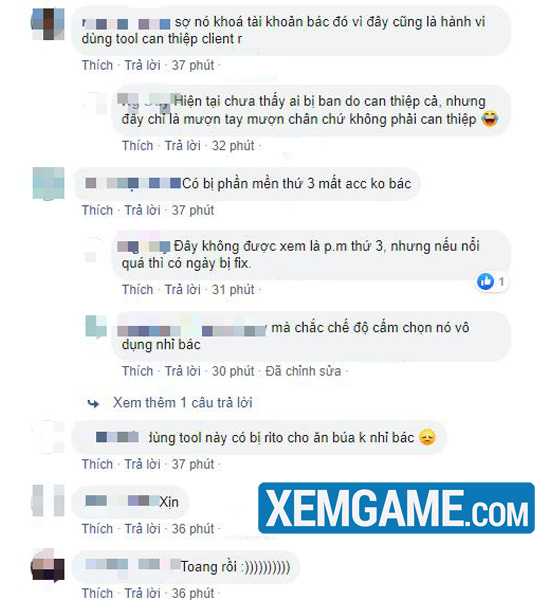Reply to 'Có bị phần mền thứ 3' comment
The width and height of the screenshot is (550, 600).
tap(142, 210)
